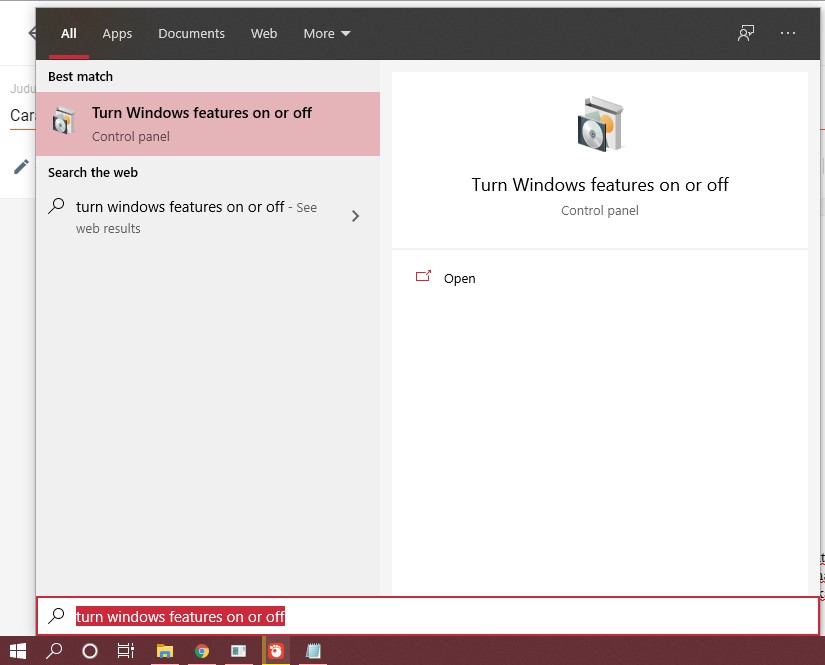The width and height of the screenshot is (825, 665).
Task: Open Google Chrome from taskbar
Action: [x=202, y=651]
